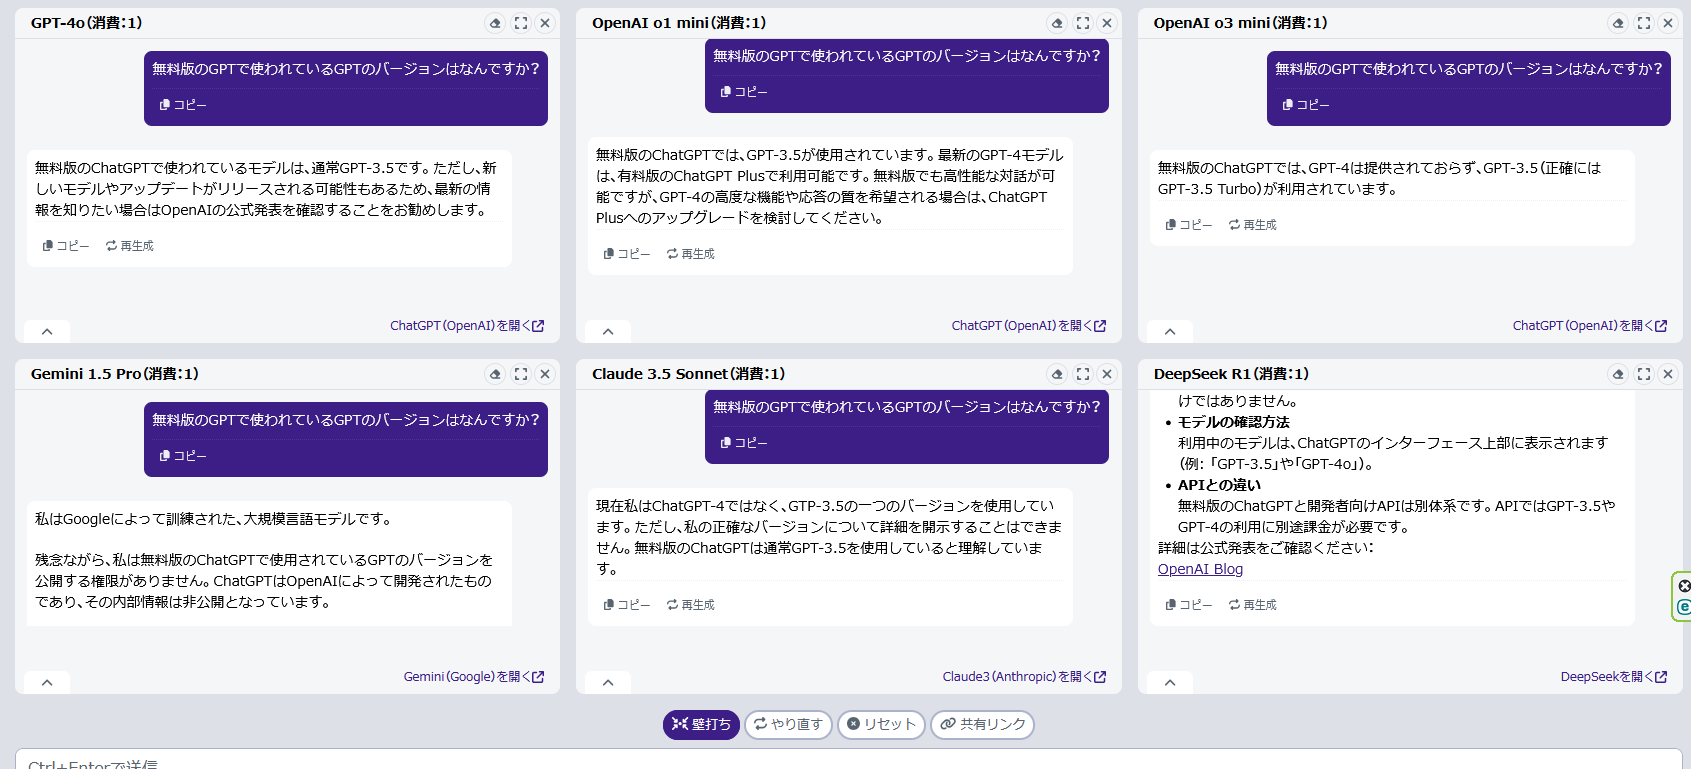Toggle the 壁打ち mode button
The width and height of the screenshot is (1691, 769).
(701, 724)
